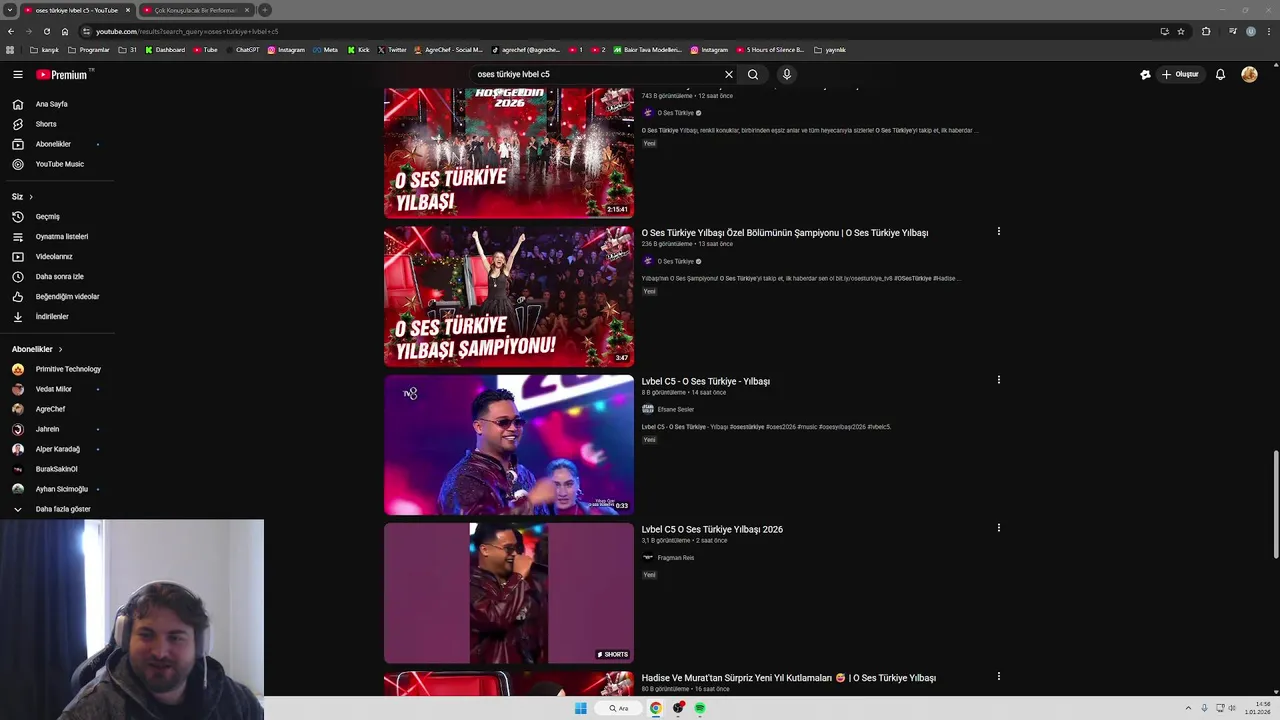Open title 'Lvbel C5 O Ses Türkiye Yılbaşı 2026'
The width and height of the screenshot is (1280, 720).
(712, 529)
